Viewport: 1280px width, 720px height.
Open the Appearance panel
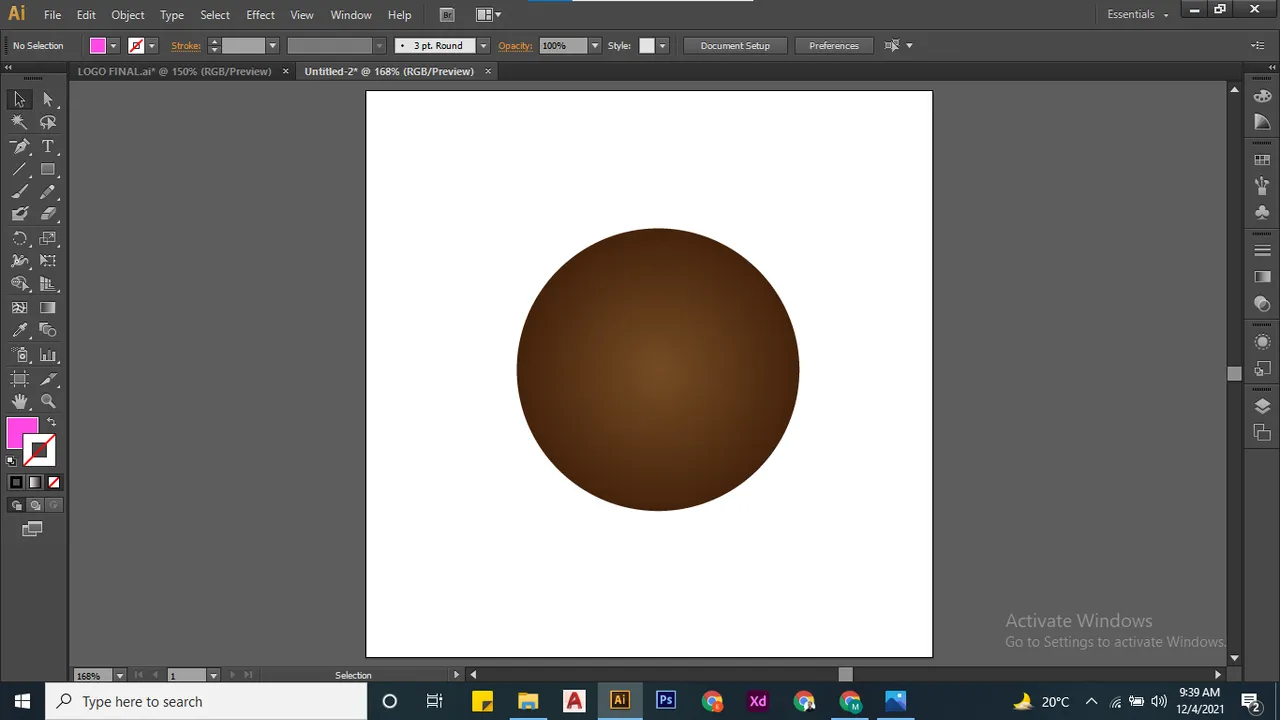(x=1262, y=342)
